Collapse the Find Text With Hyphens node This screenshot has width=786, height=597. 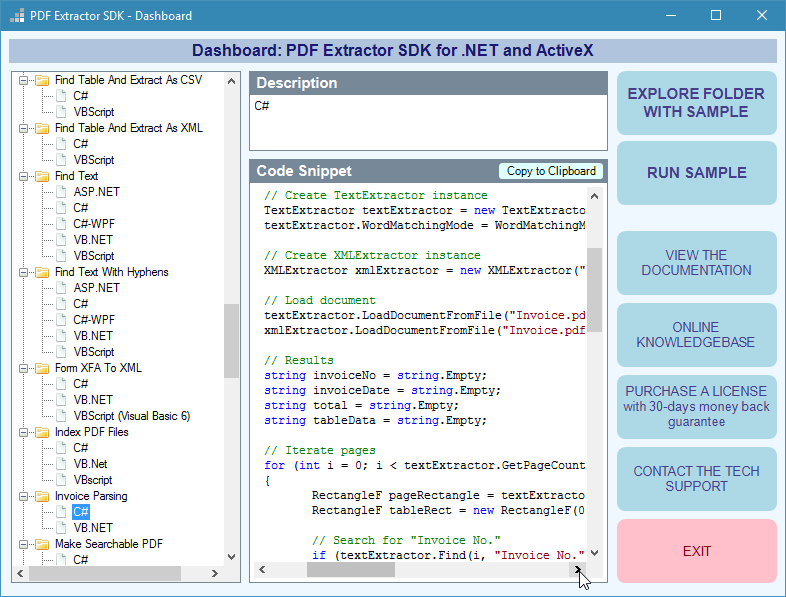coord(23,272)
